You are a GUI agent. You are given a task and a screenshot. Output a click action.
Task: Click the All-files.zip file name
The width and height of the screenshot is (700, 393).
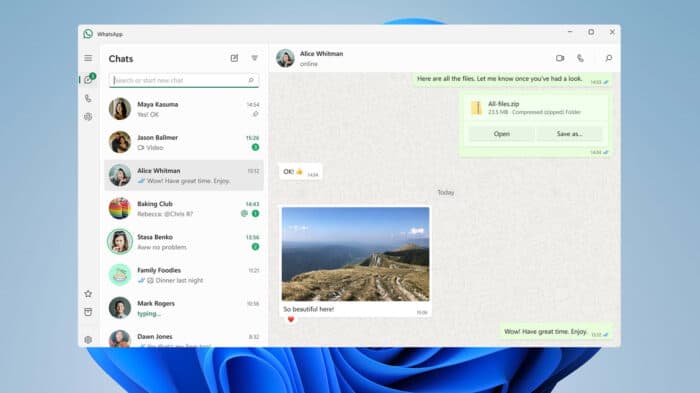click(504, 104)
